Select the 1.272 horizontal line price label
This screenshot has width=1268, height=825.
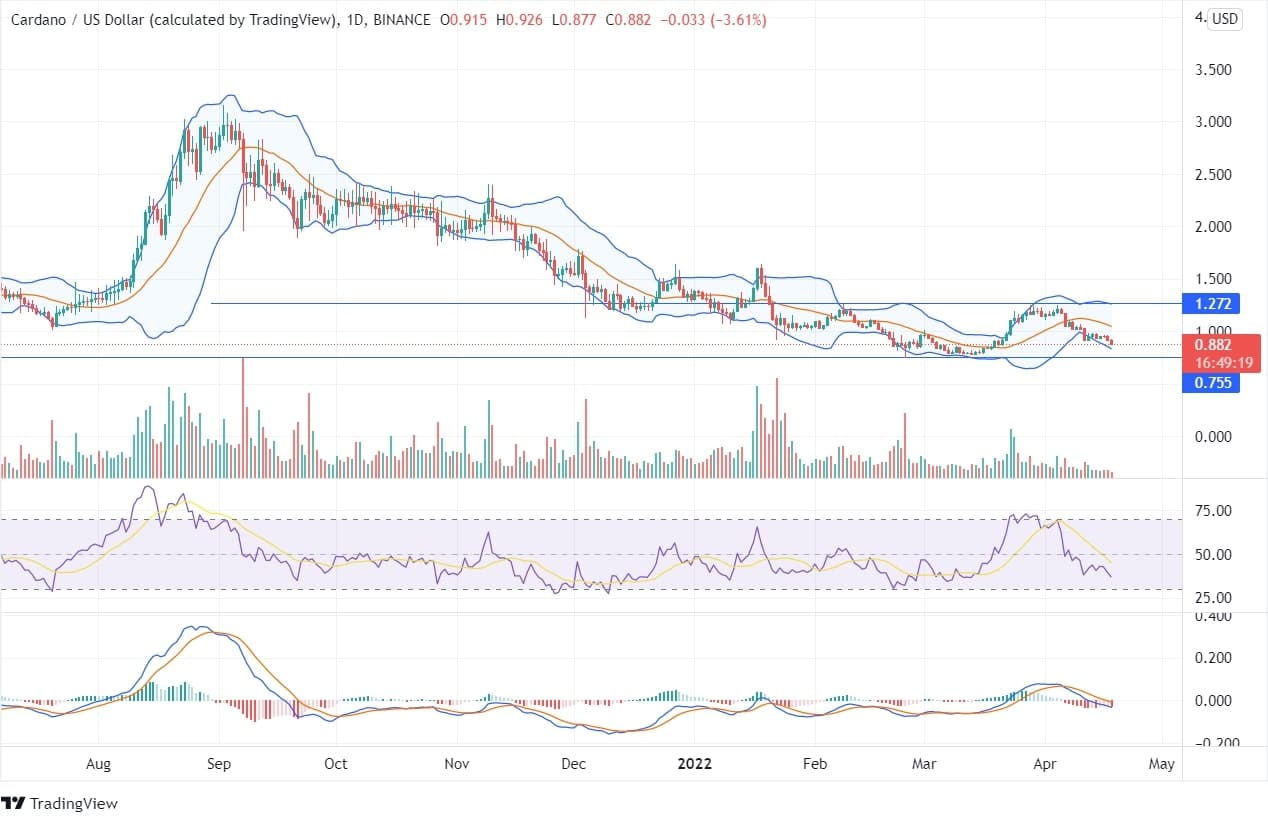point(1211,304)
